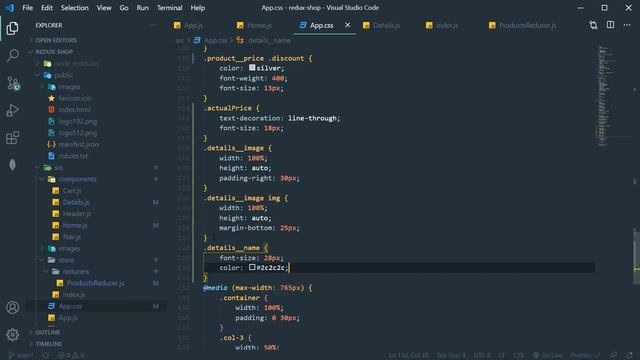Open the feedback icon in status bar

click(x=613, y=356)
